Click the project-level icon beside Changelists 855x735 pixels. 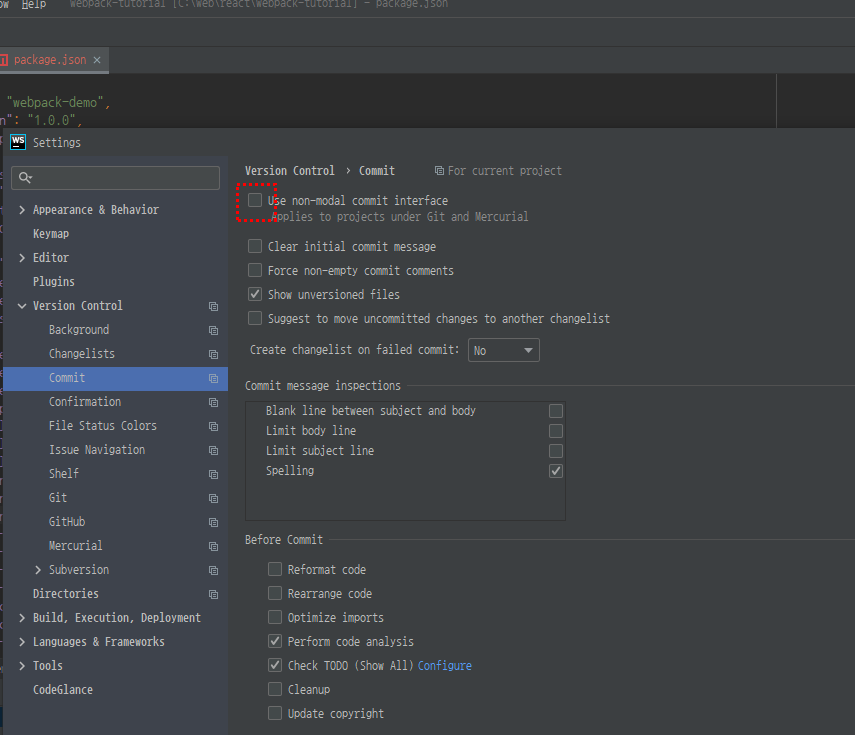pyautogui.click(x=213, y=354)
